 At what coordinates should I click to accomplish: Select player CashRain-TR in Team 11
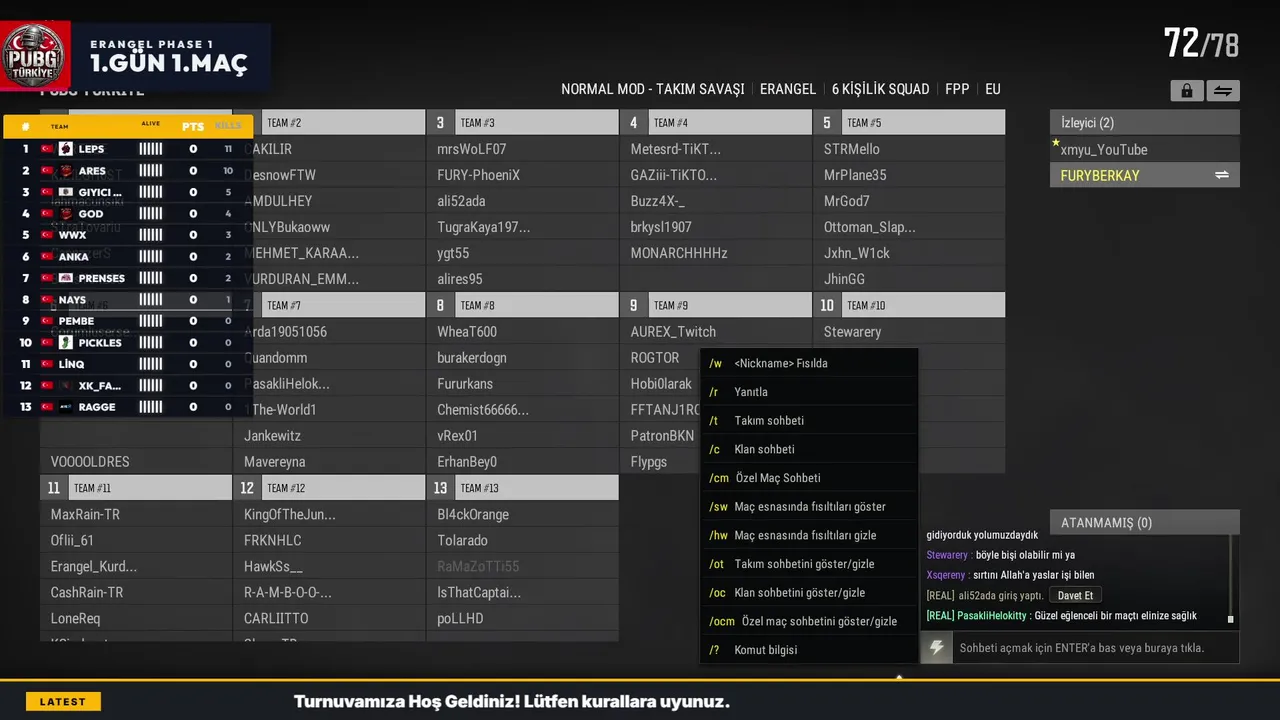click(136, 592)
